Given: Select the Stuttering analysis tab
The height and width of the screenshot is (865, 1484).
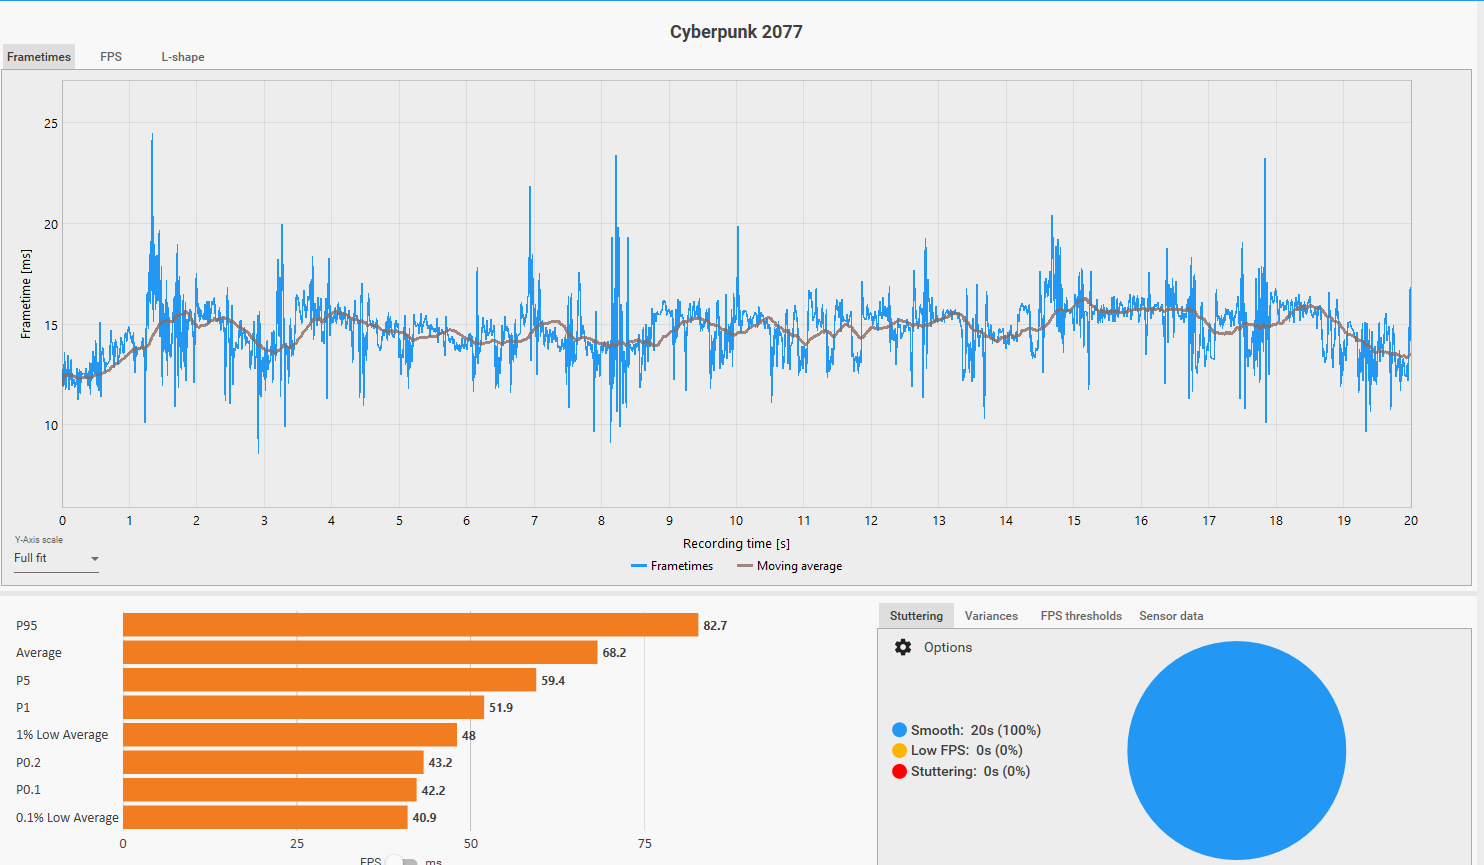Looking at the screenshot, I should pyautogui.click(x=916, y=616).
